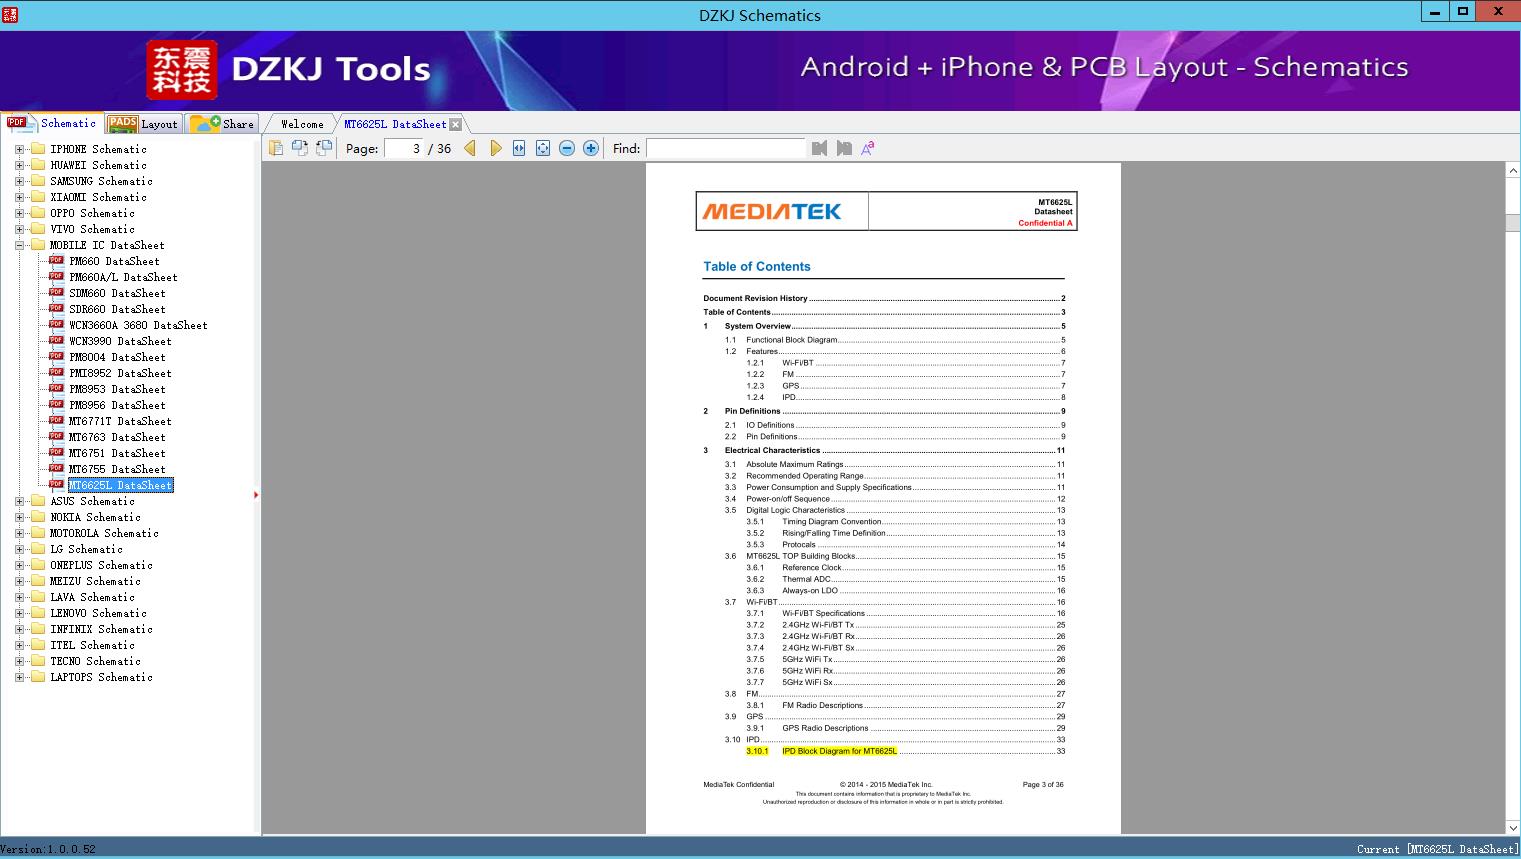Click the Find search box

(725, 148)
